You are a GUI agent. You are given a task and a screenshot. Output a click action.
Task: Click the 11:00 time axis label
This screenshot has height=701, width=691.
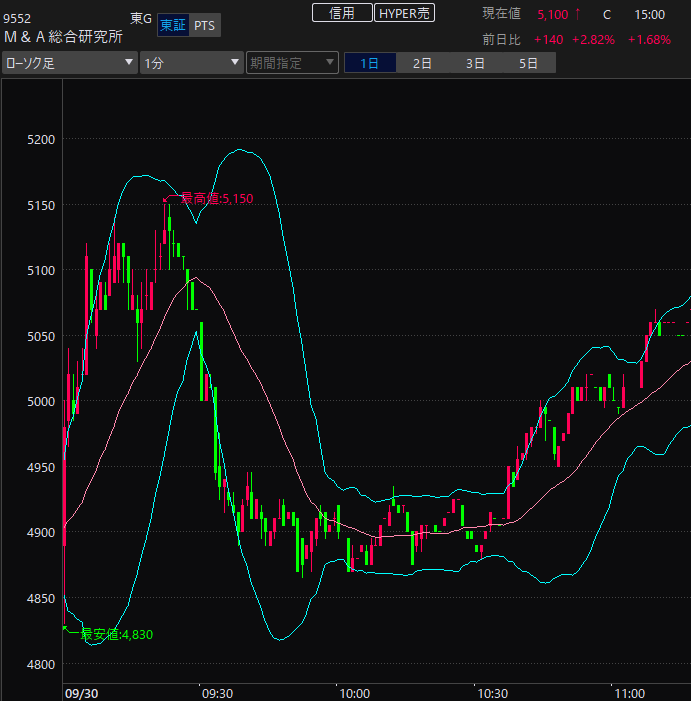point(630,693)
